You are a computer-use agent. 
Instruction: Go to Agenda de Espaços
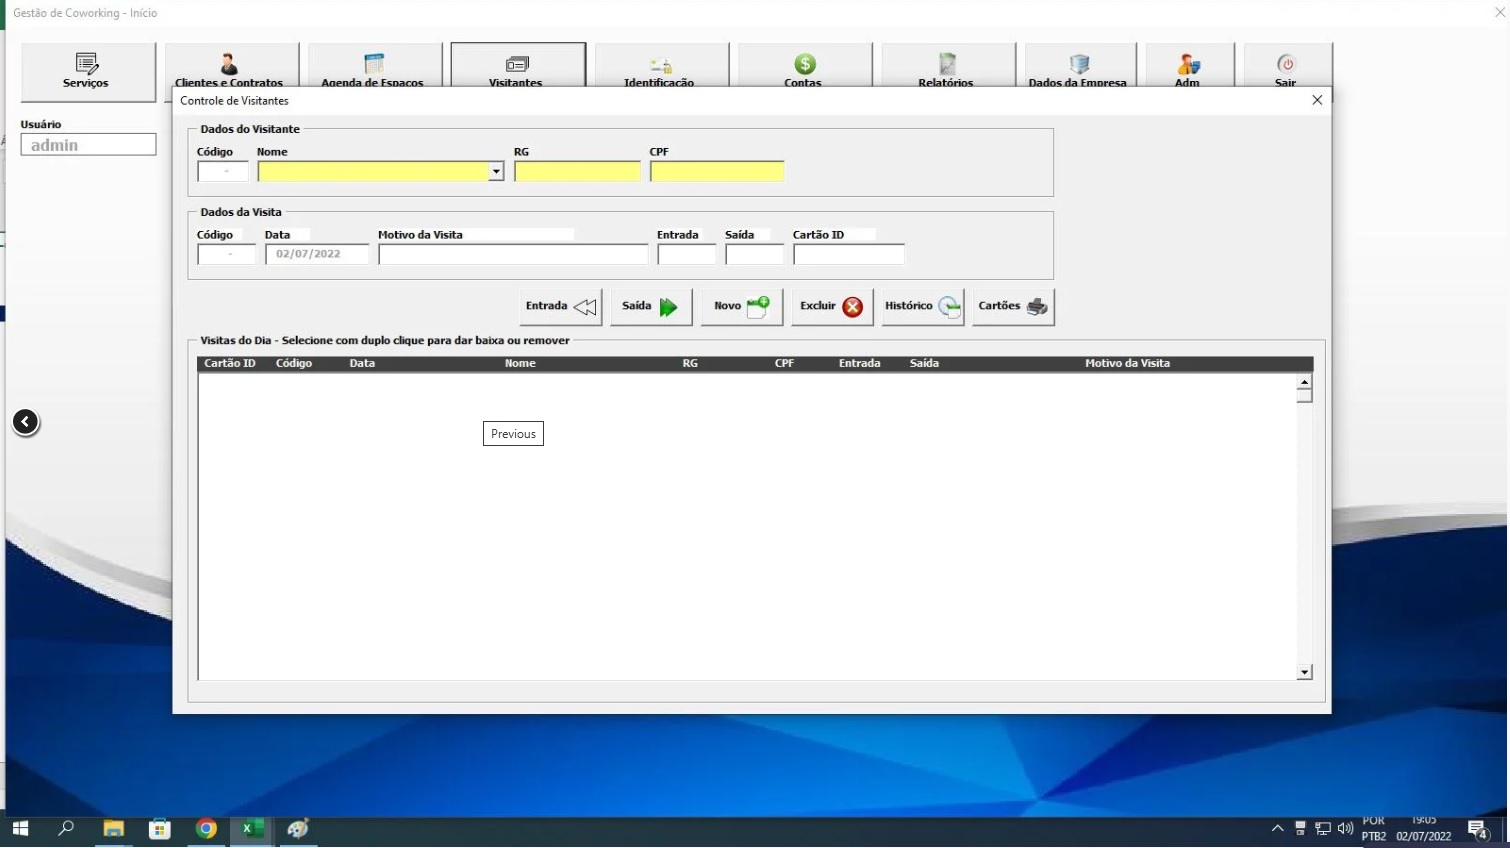(x=374, y=66)
